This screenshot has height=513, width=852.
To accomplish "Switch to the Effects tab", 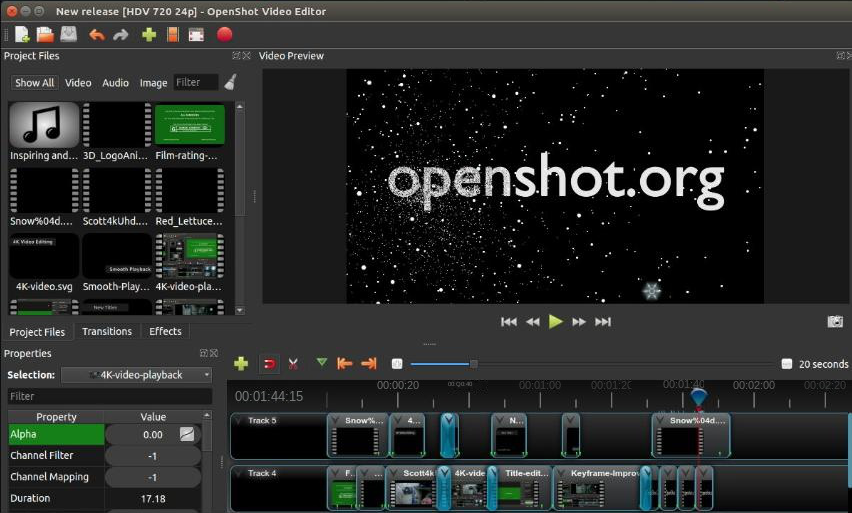I will click(165, 332).
